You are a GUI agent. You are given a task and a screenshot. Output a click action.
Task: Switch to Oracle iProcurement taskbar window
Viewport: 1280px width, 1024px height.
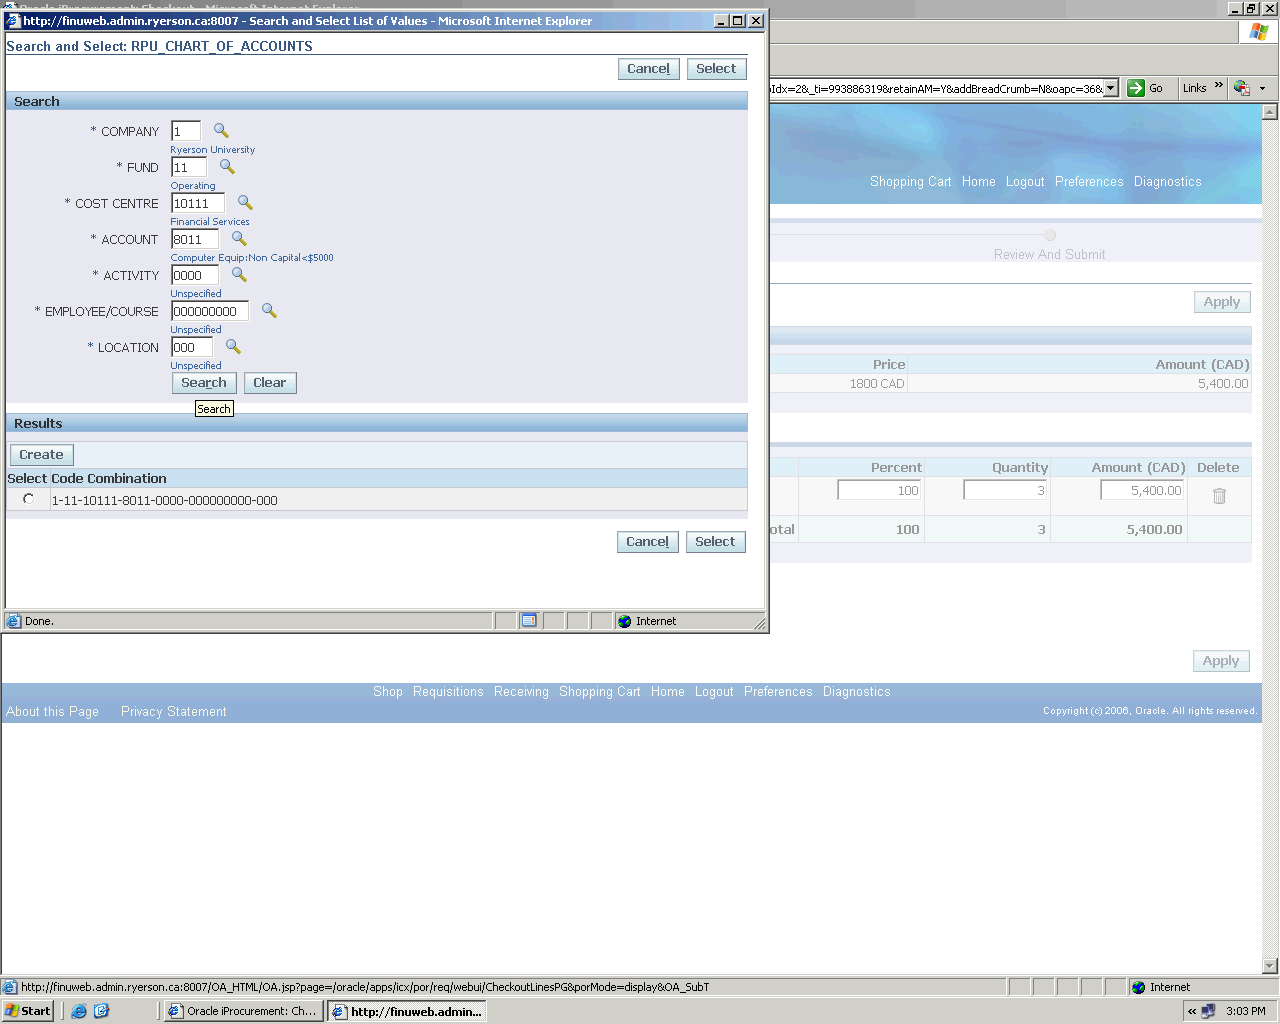pos(242,1011)
